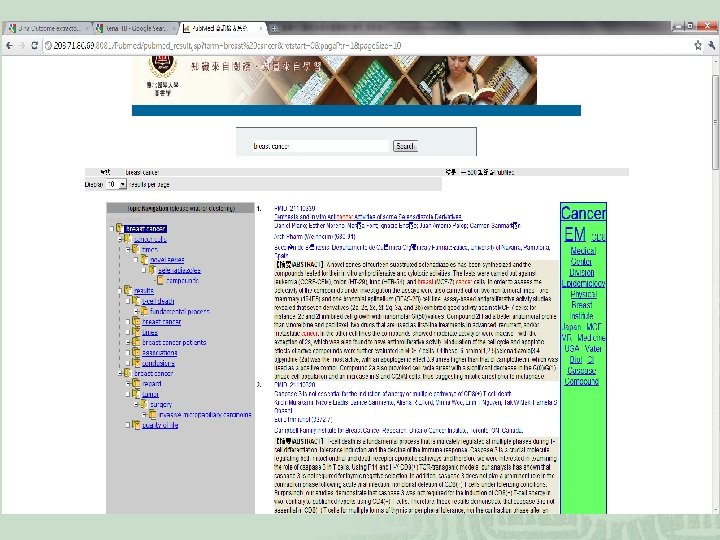The image size is (720, 540).
Task: Click 'Division' tag in green cloud
Action: pos(581,272)
